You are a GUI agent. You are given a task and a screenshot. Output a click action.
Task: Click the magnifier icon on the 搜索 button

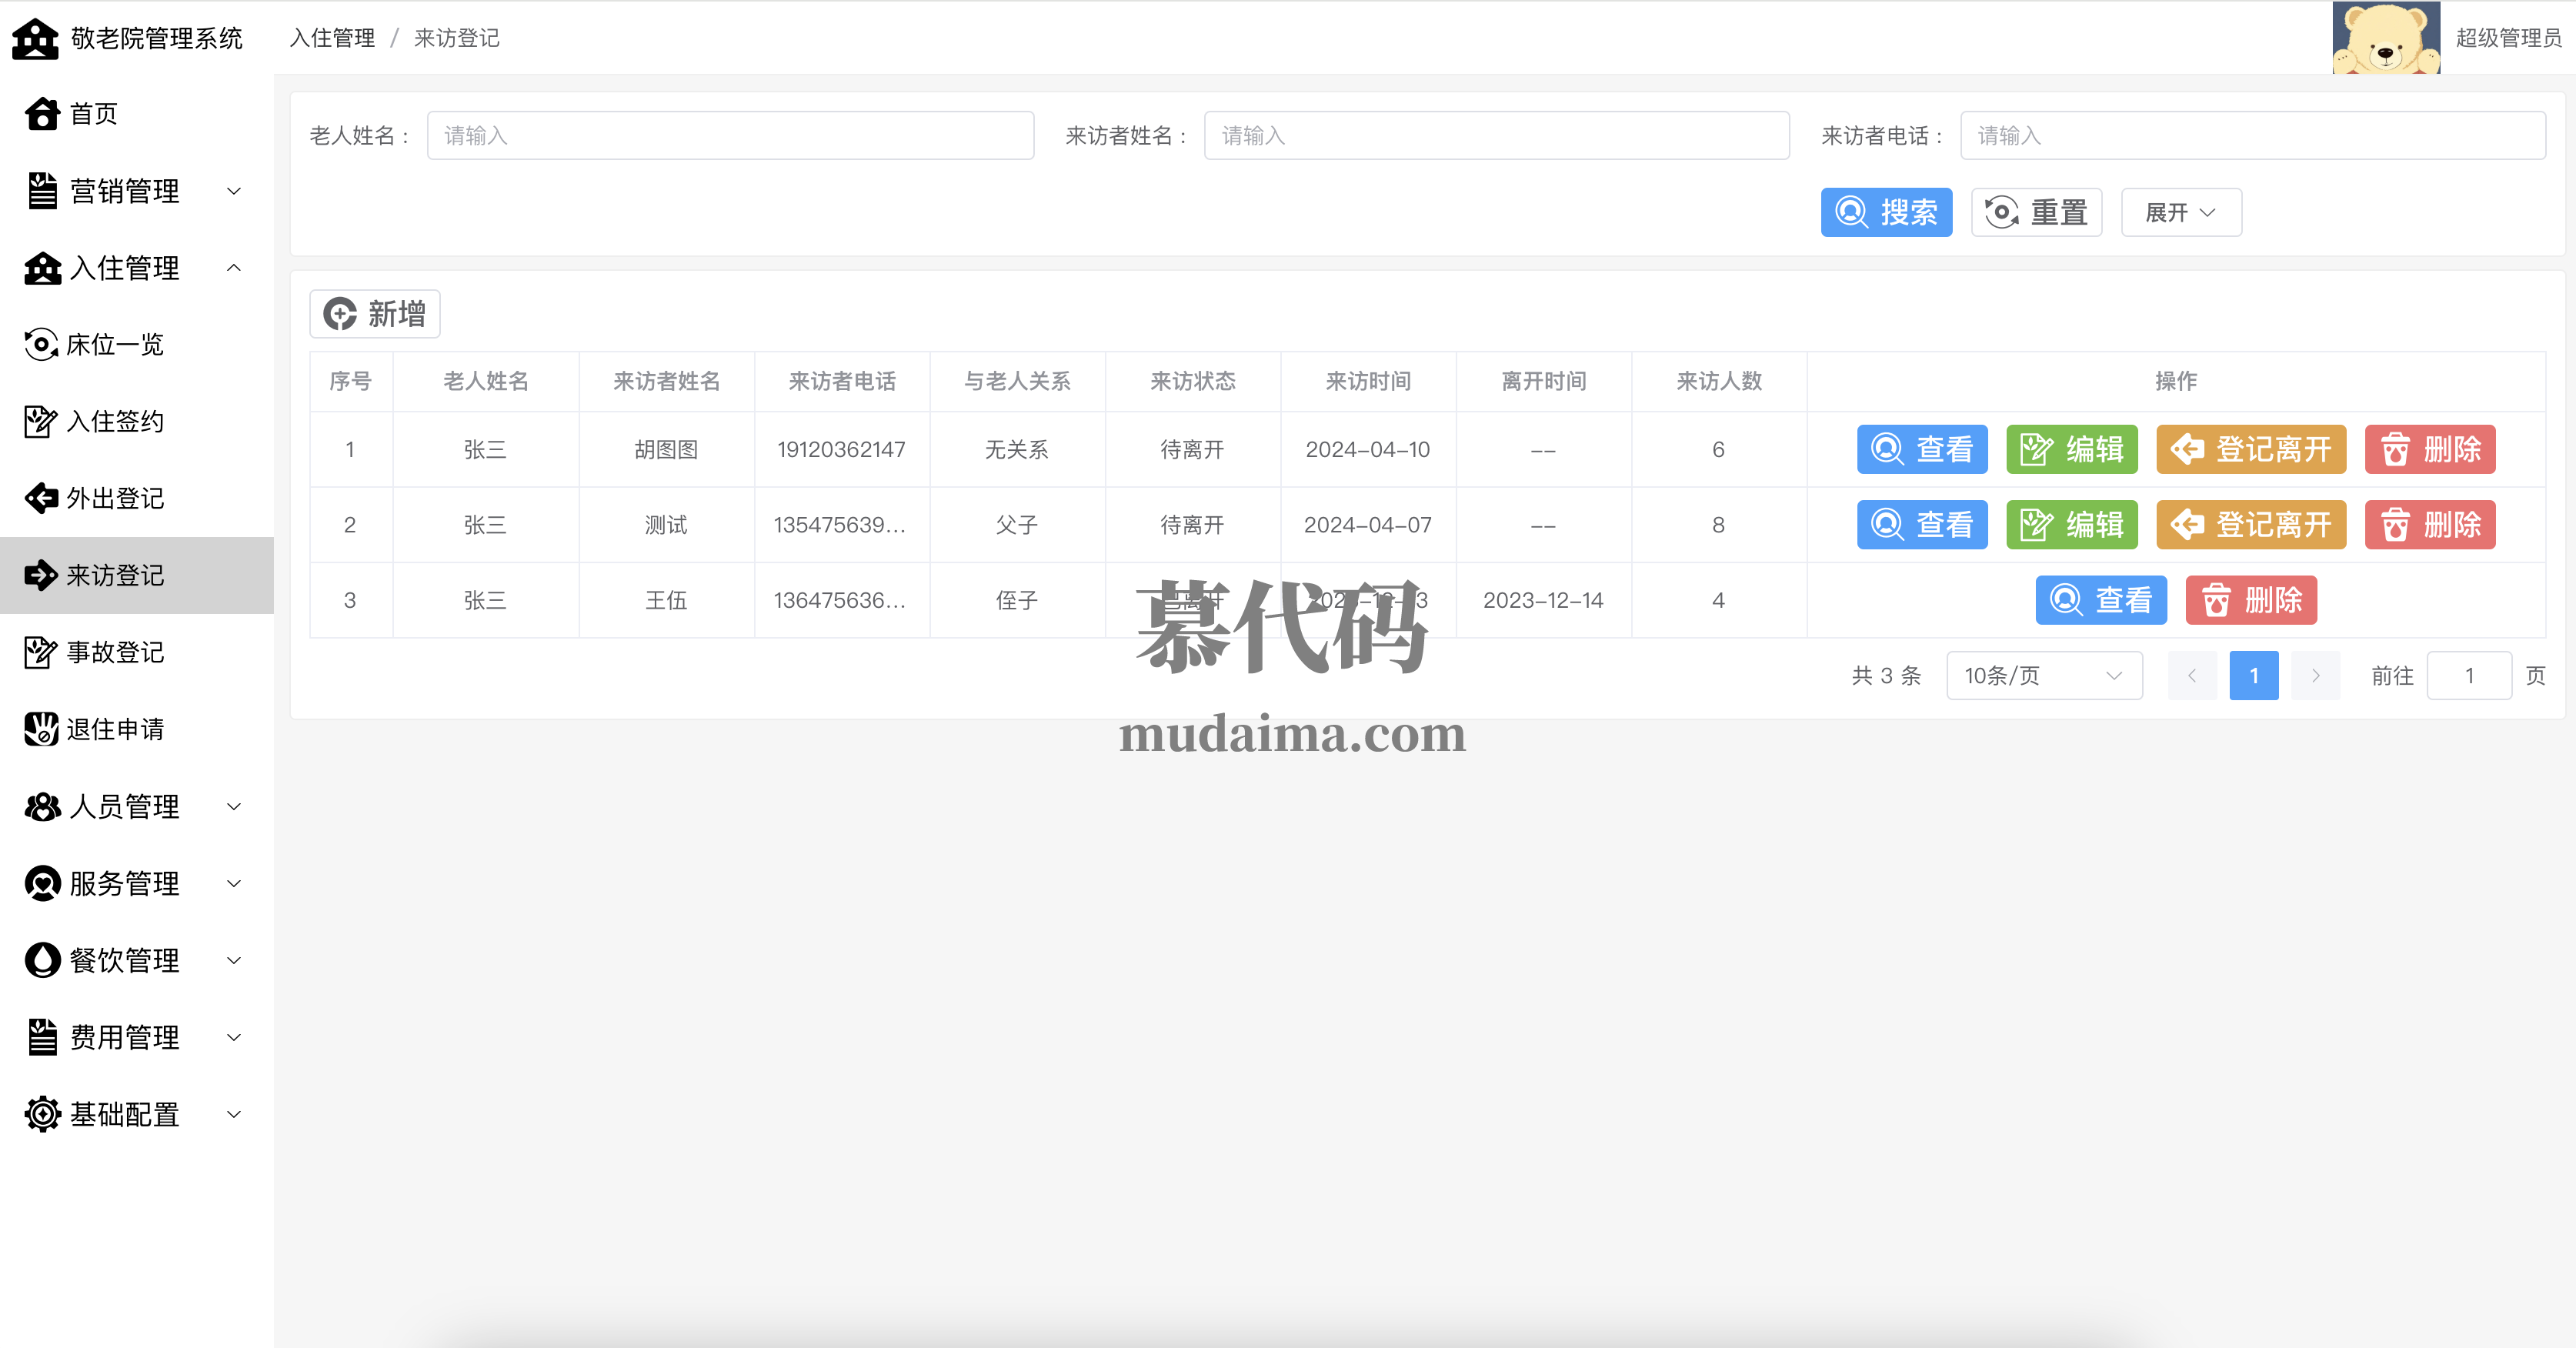1851,212
